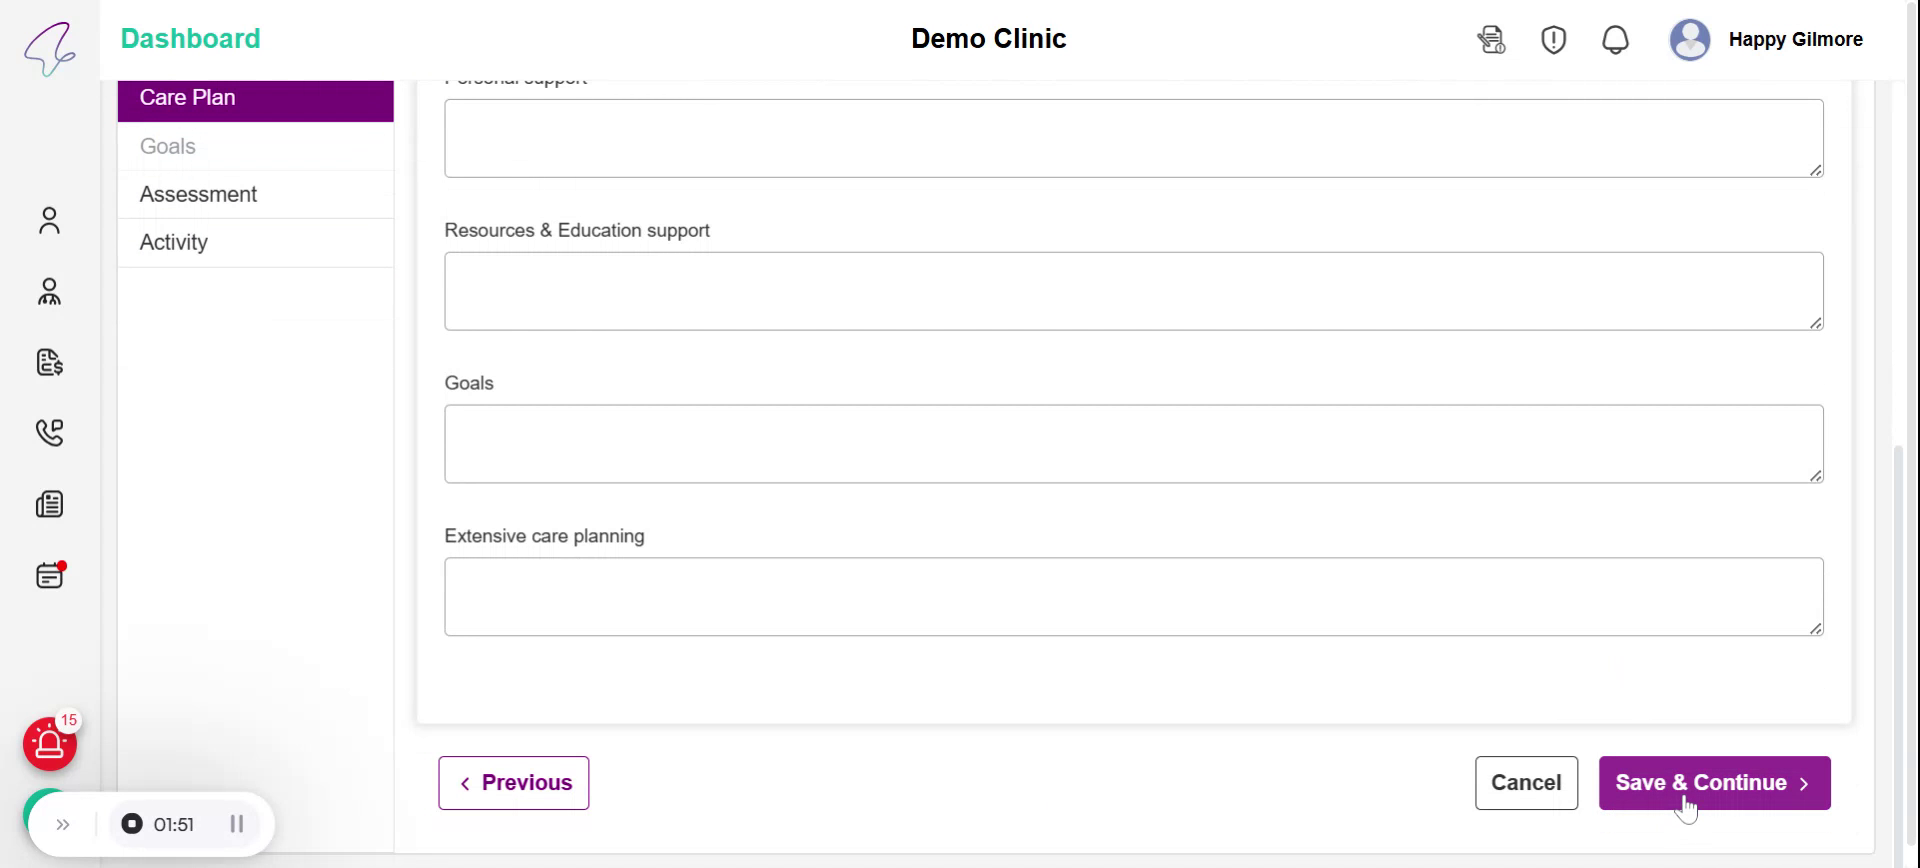The width and height of the screenshot is (1920, 868).
Task: Open the calendar icon with red dot
Action: click(x=49, y=575)
